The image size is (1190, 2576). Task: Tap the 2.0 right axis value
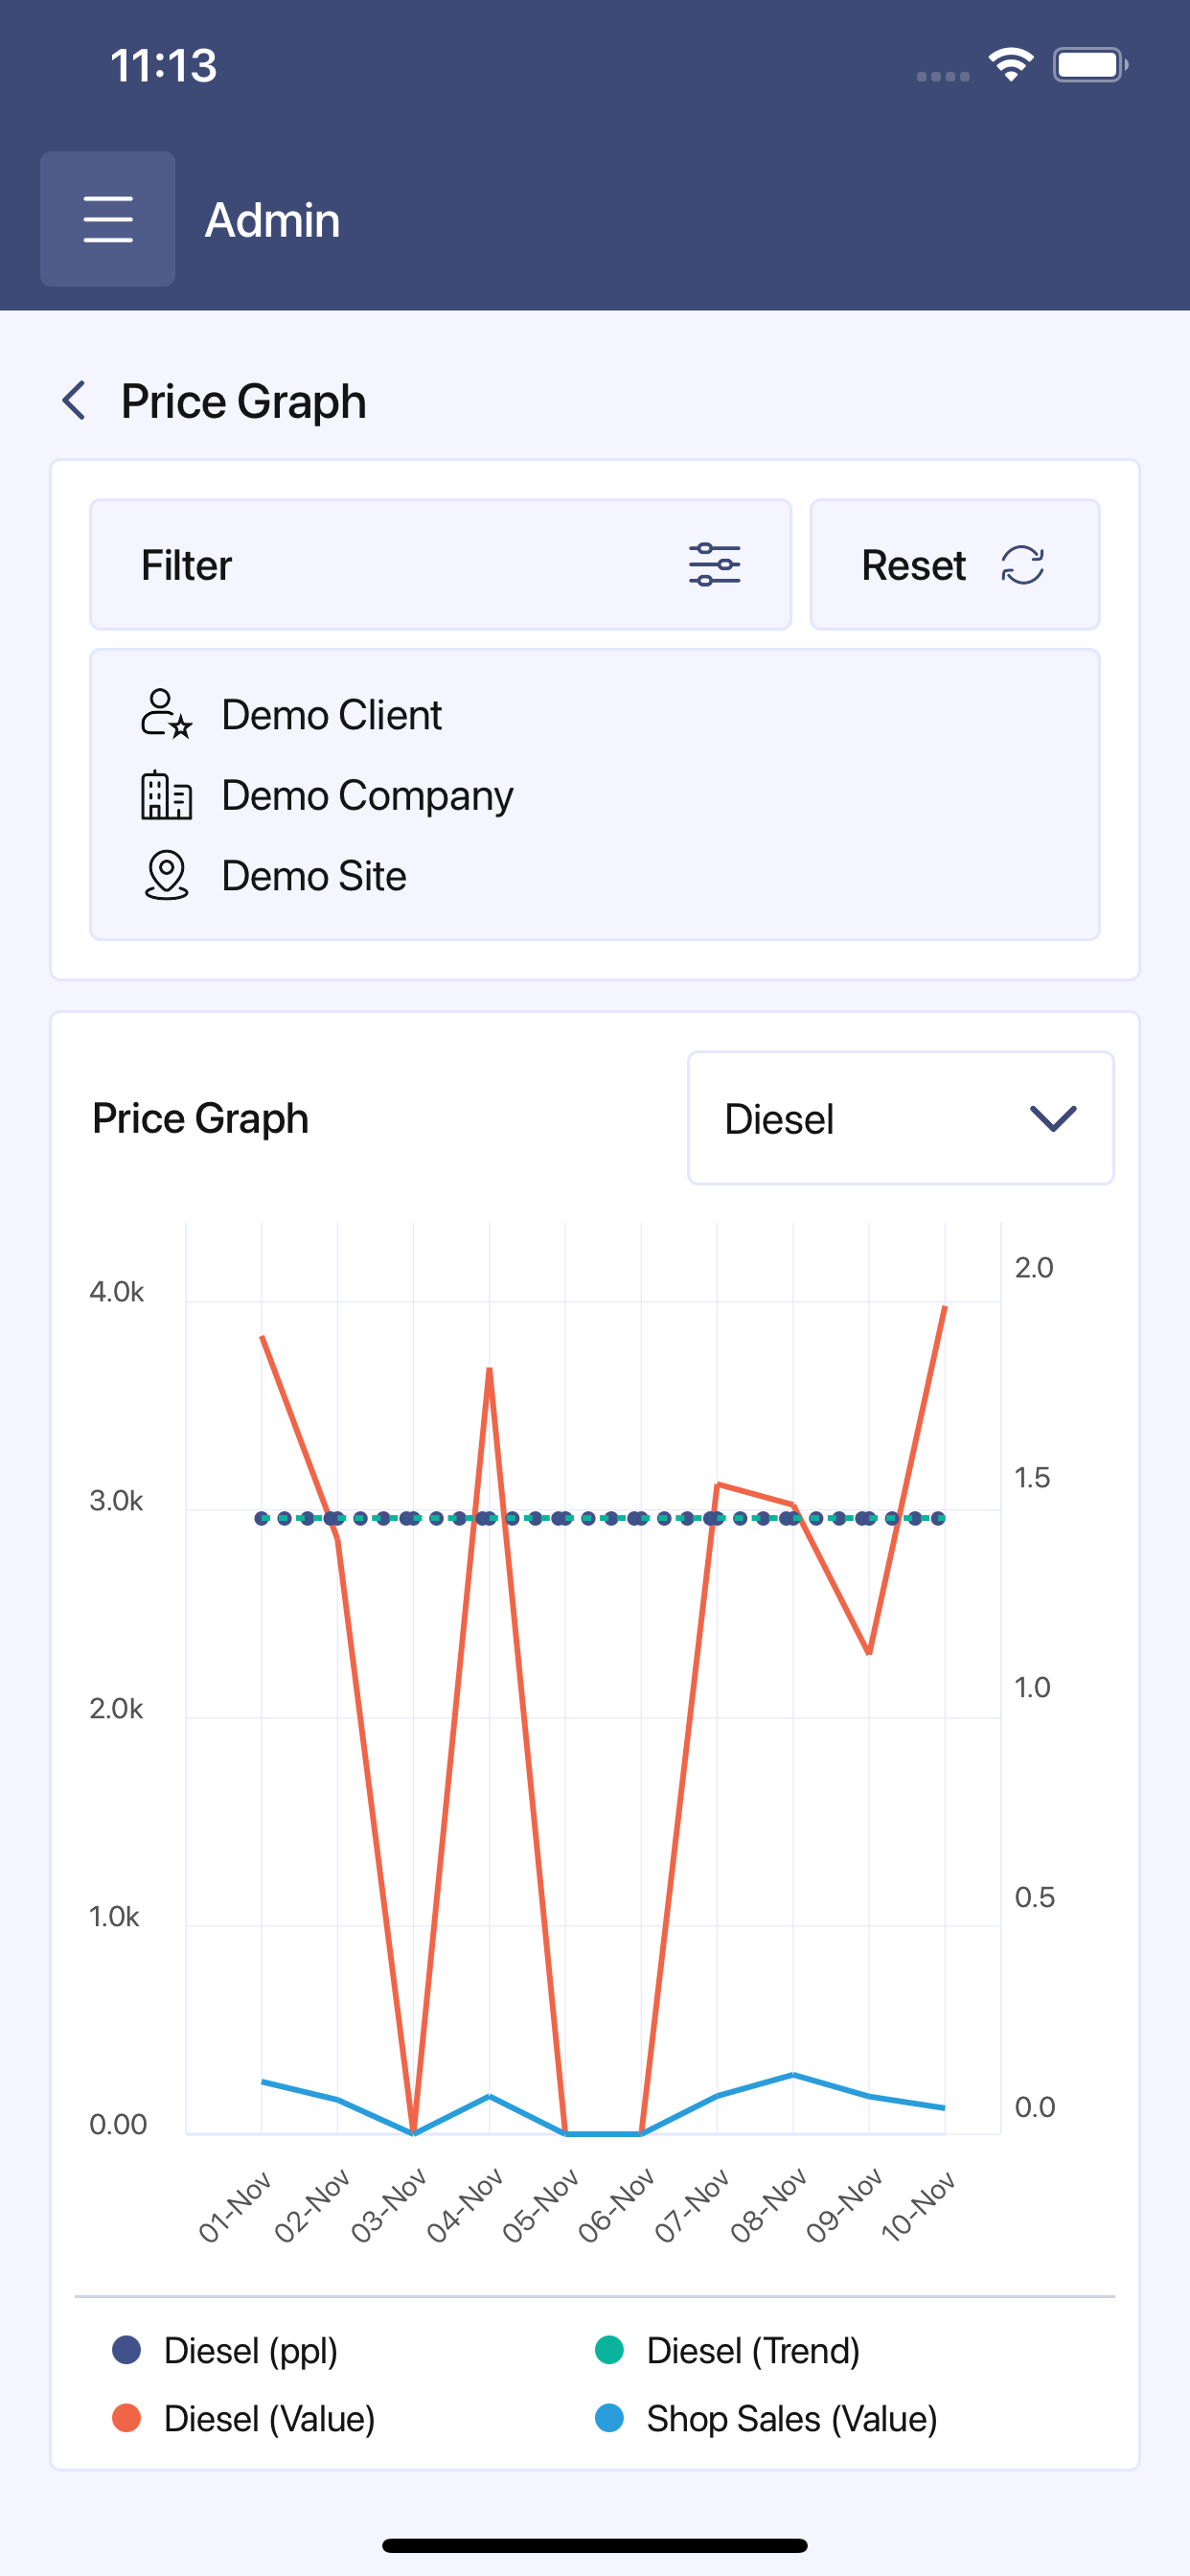pos(1034,1268)
